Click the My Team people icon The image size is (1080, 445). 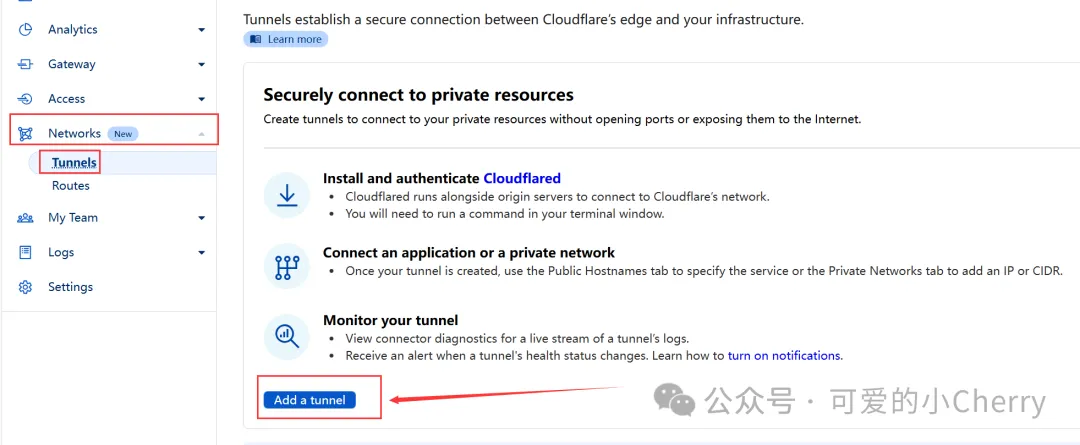pos(25,218)
